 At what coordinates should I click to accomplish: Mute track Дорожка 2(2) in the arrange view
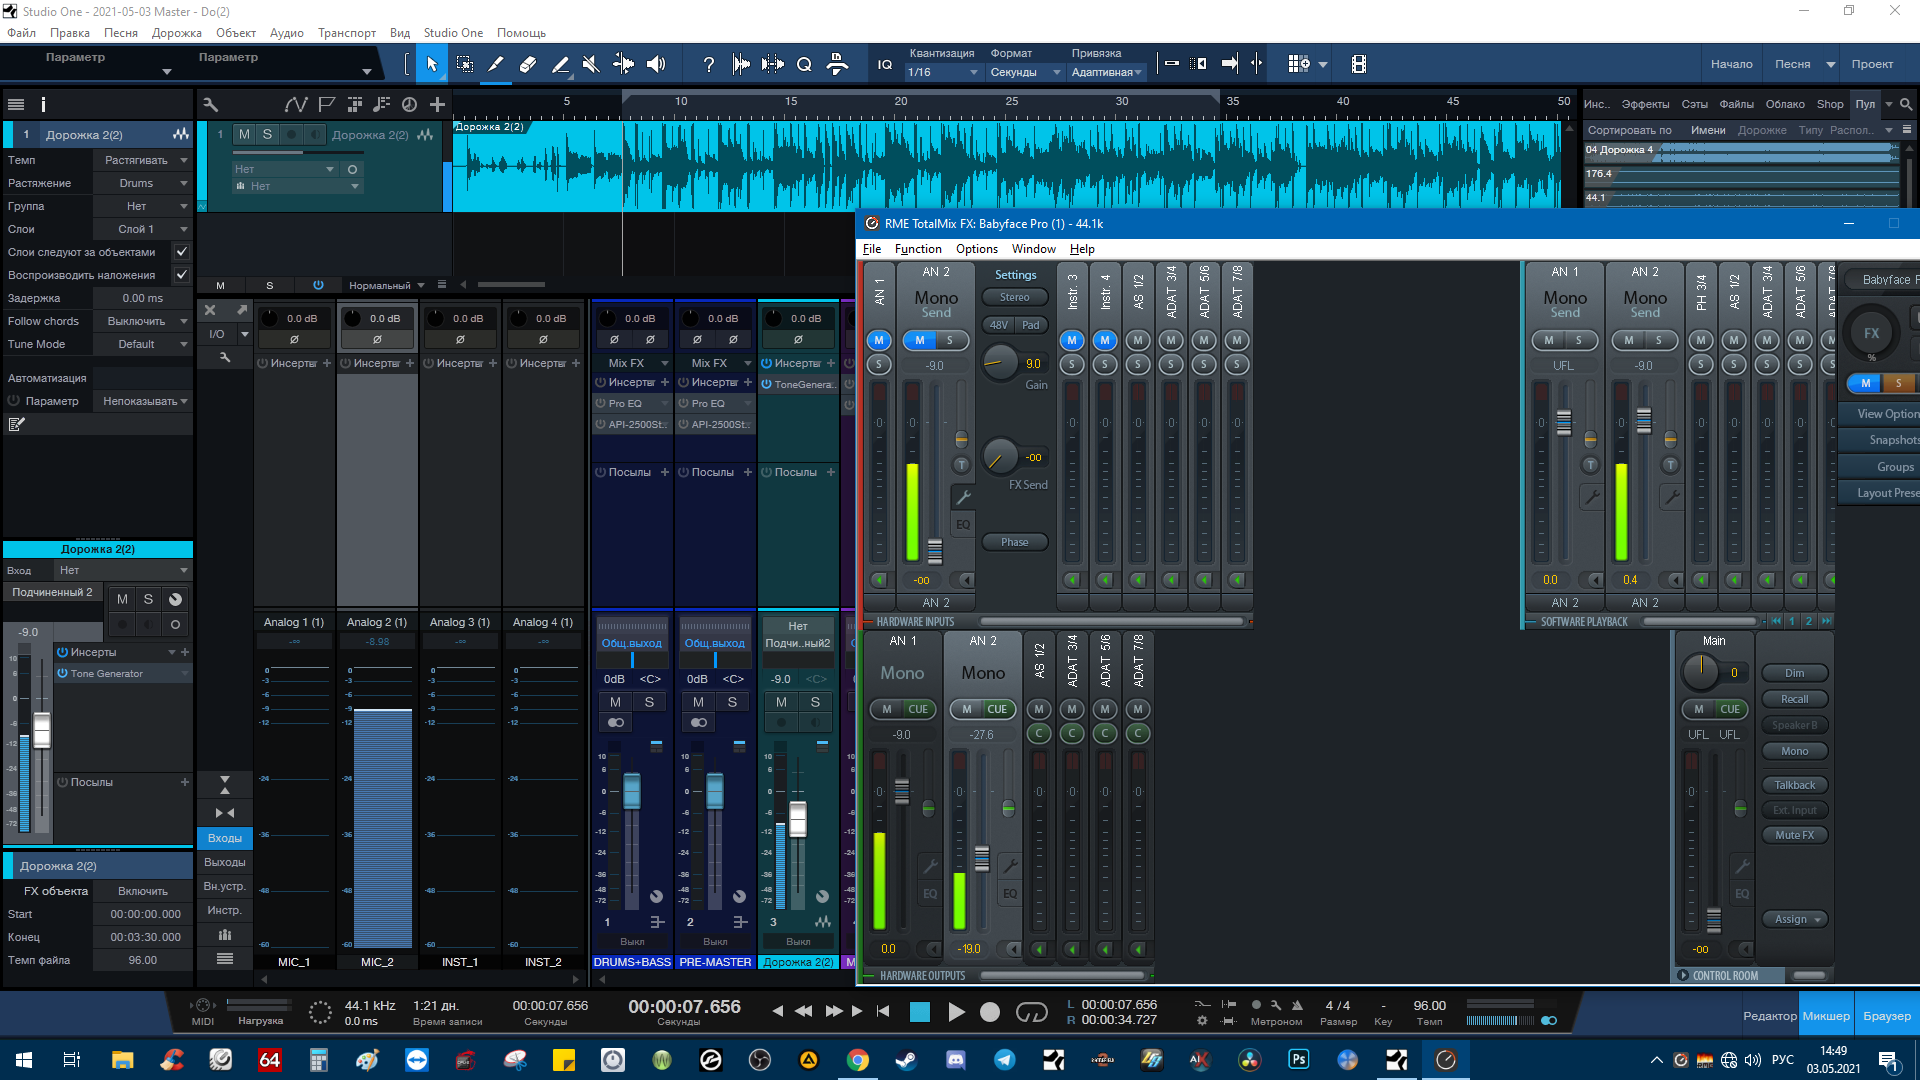click(x=244, y=134)
